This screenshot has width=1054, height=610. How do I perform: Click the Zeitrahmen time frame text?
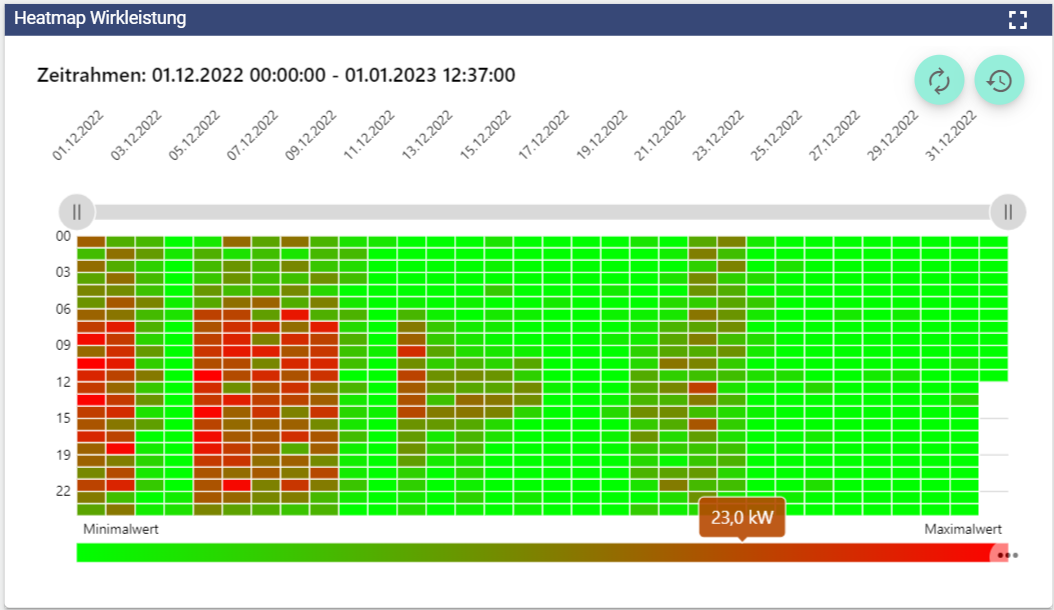click(x=276, y=75)
